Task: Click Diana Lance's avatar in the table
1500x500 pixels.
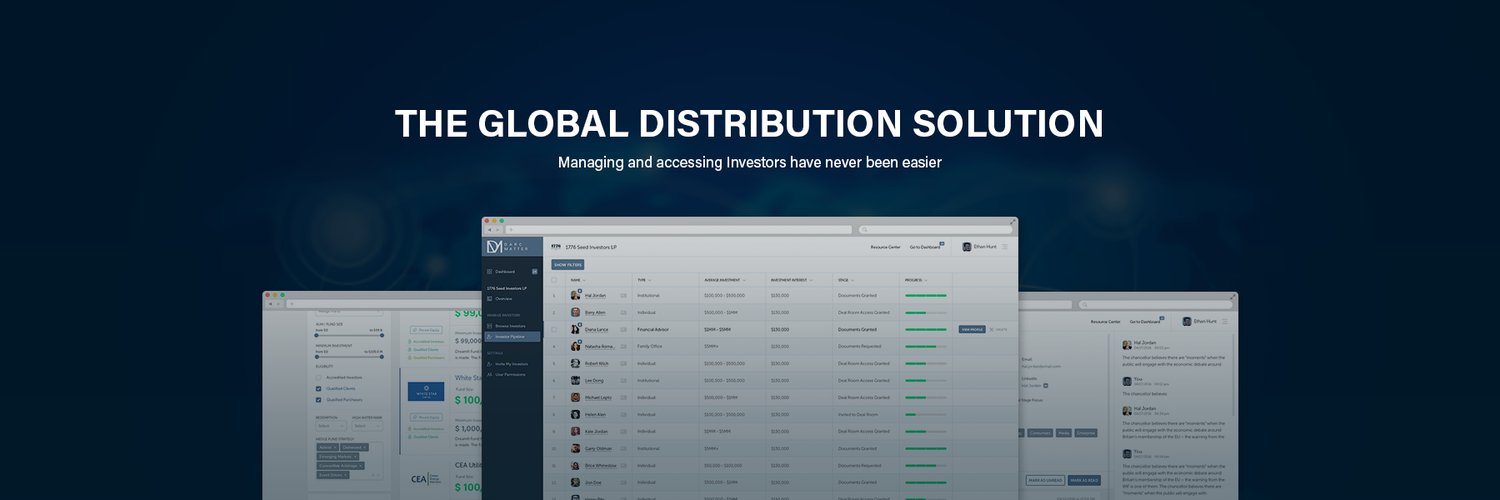Action: (576, 329)
